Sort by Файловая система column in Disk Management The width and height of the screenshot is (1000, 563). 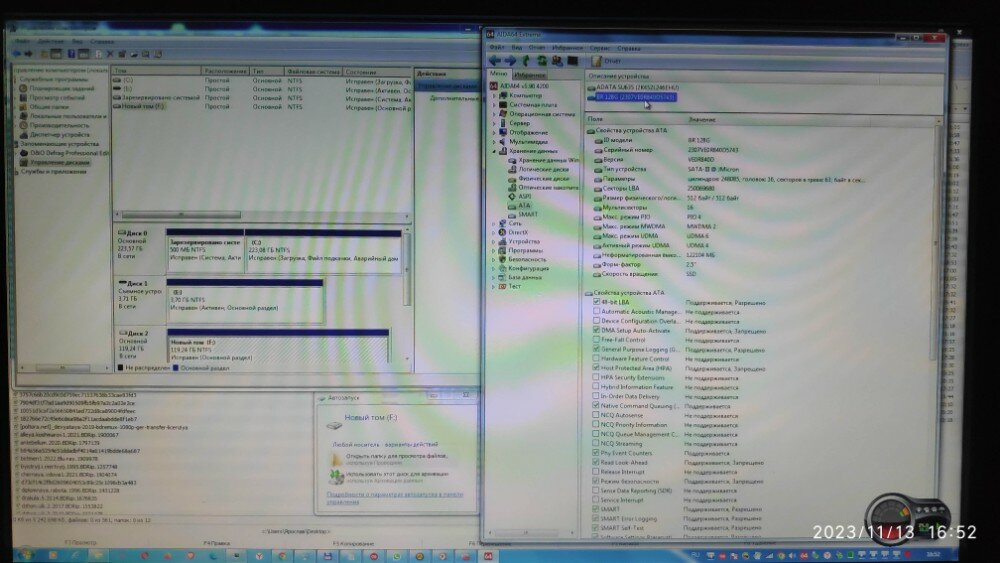313,71
